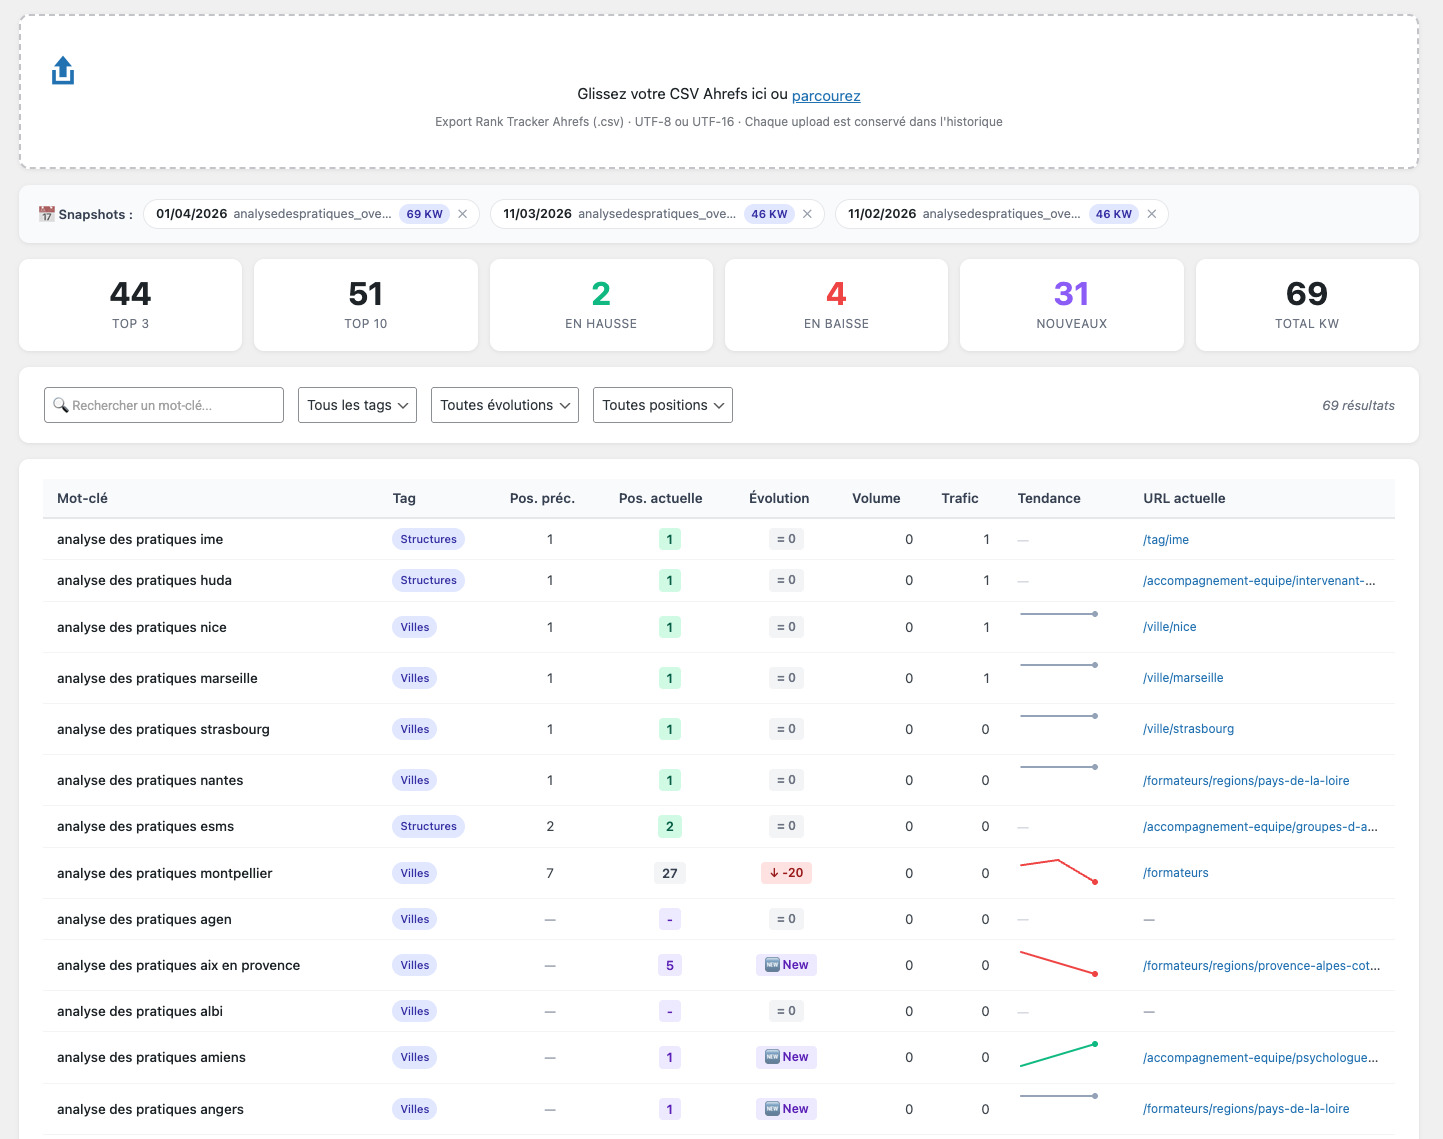This screenshot has height=1139, width=1443.
Task: Expand the Toutes évolutions filter
Action: (505, 405)
